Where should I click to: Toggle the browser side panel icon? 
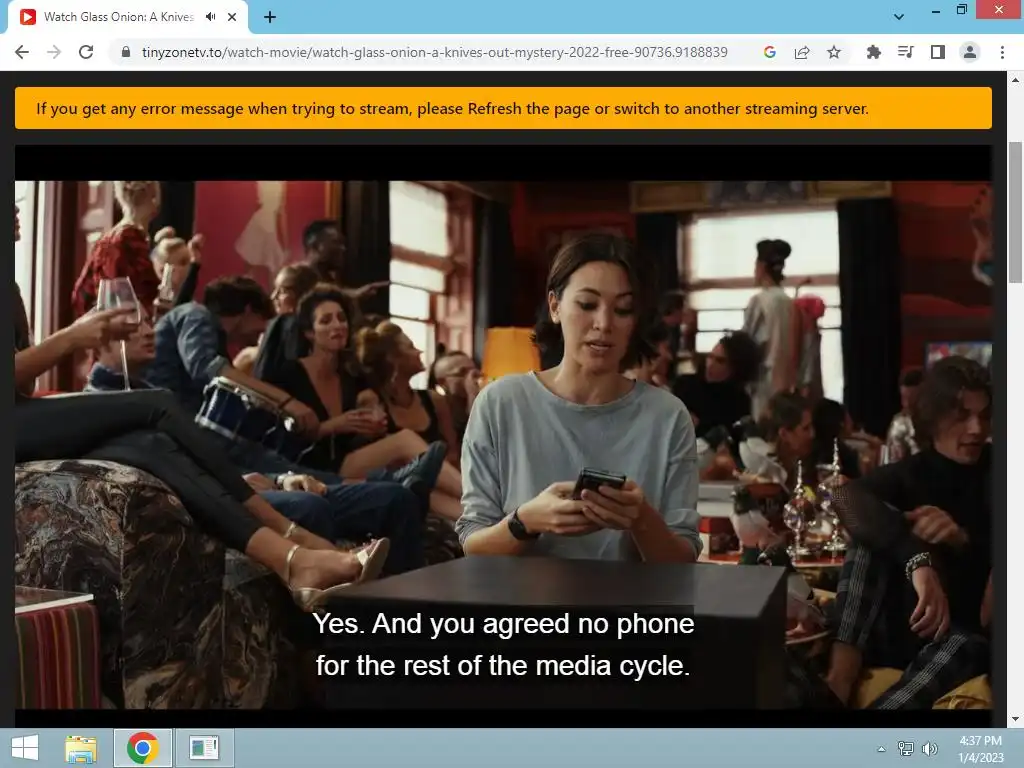pyautogui.click(x=938, y=52)
